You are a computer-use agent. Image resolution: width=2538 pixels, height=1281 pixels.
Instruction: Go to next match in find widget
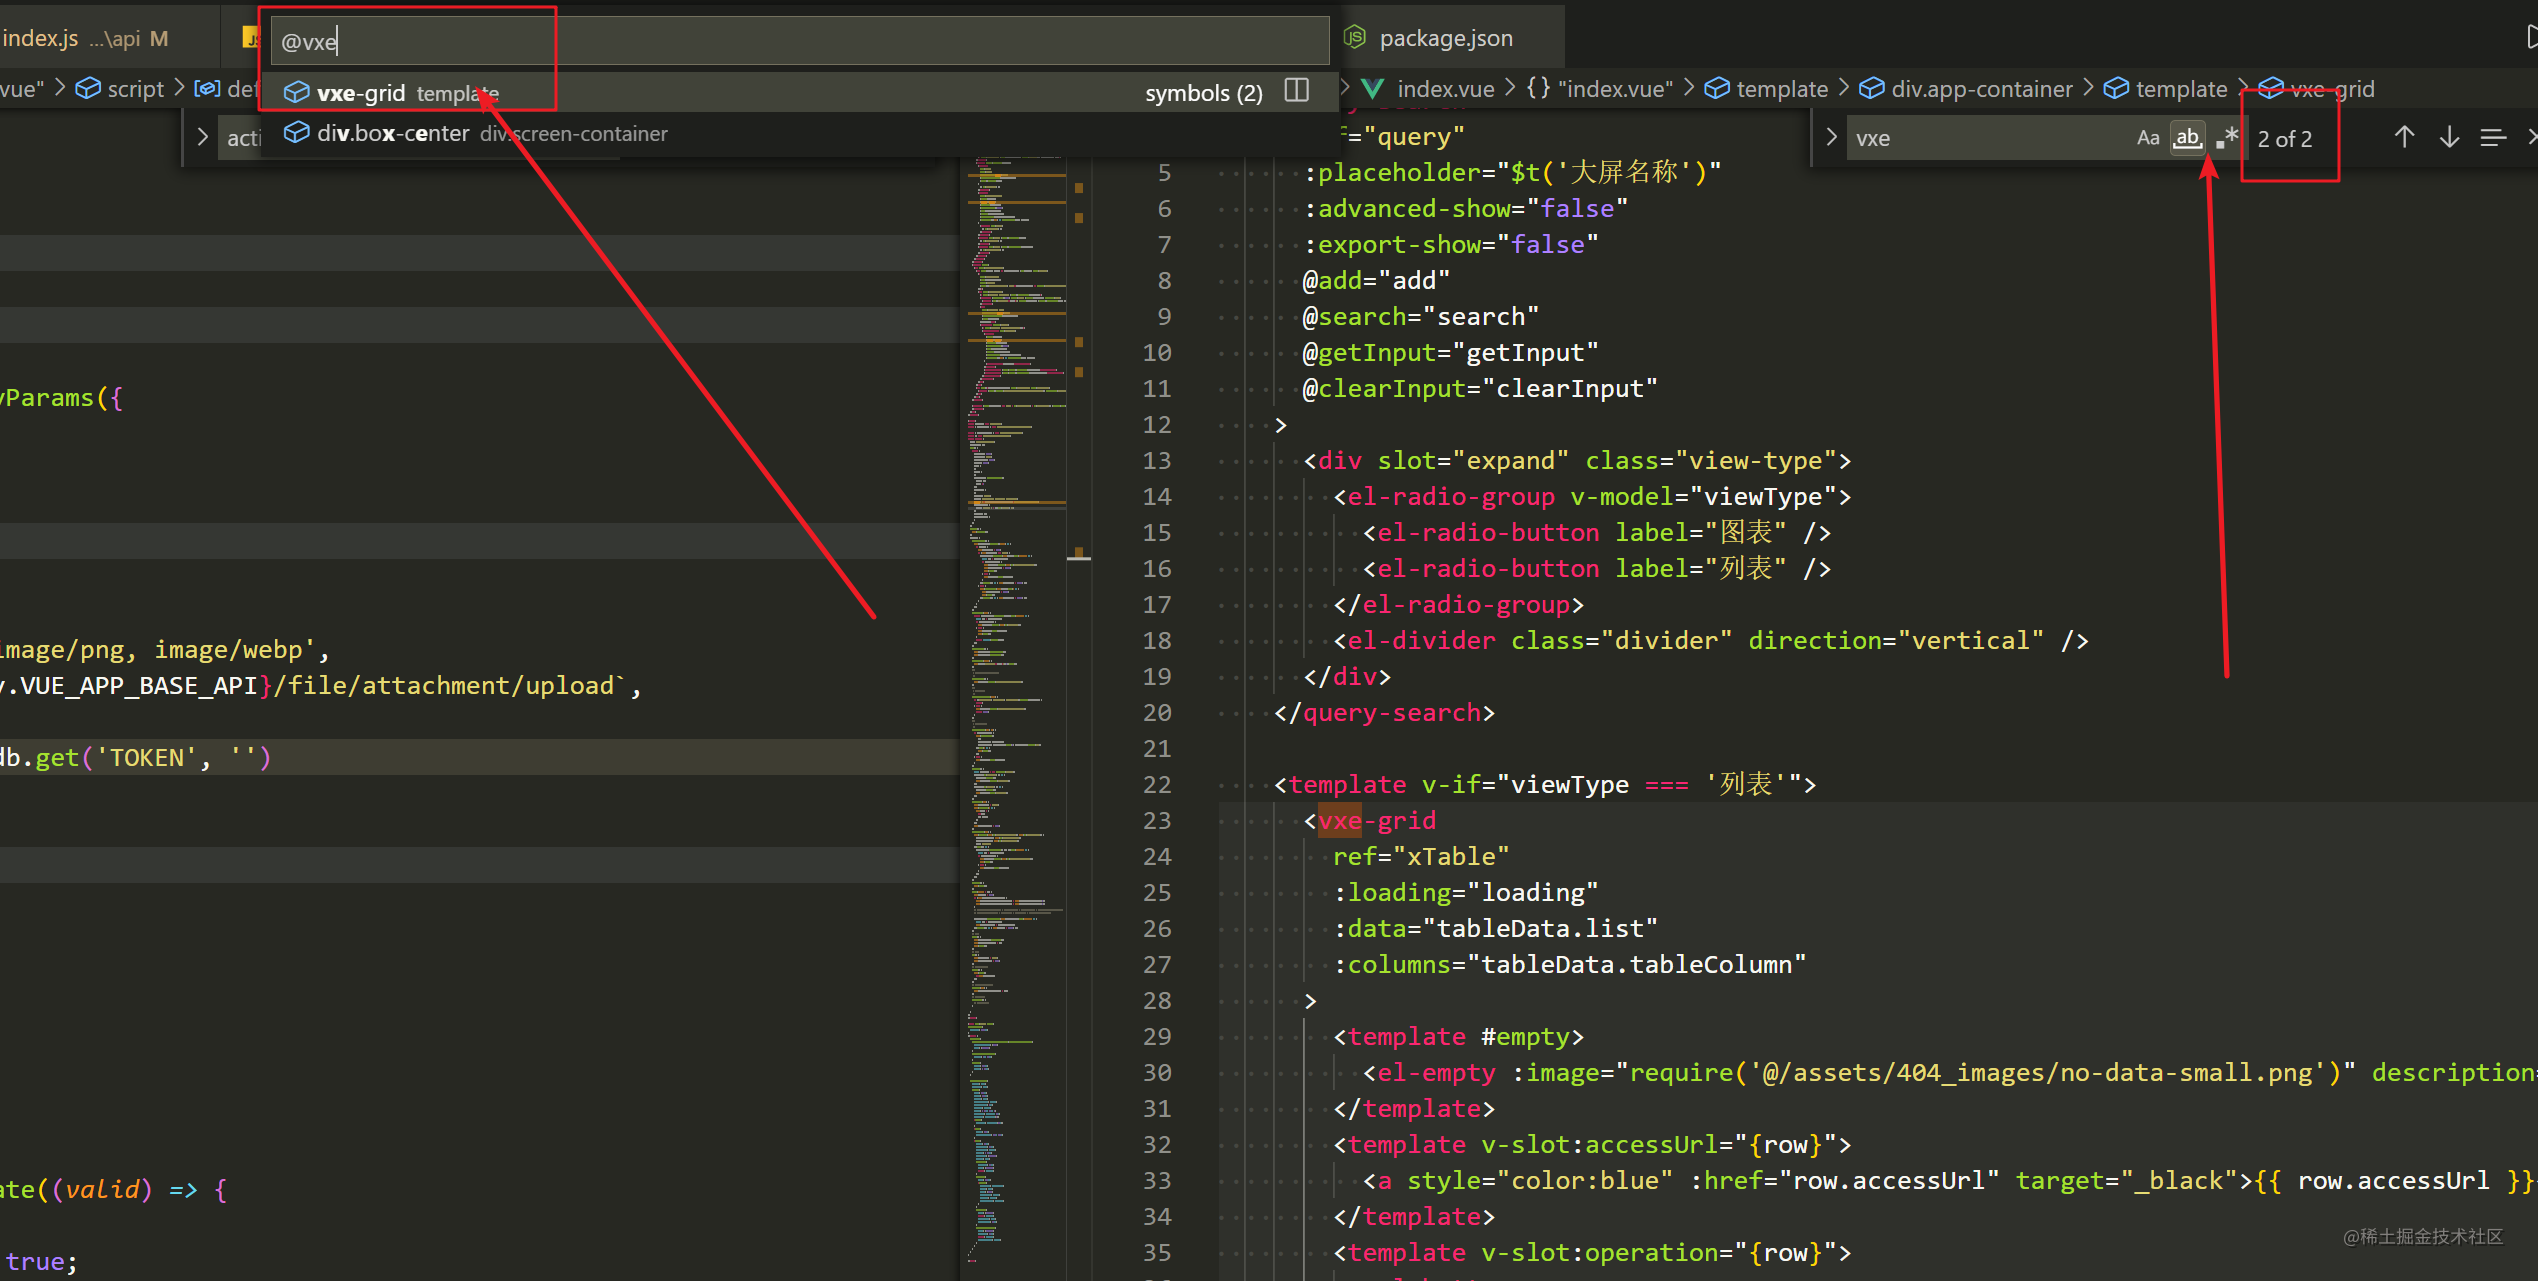pyautogui.click(x=2449, y=138)
